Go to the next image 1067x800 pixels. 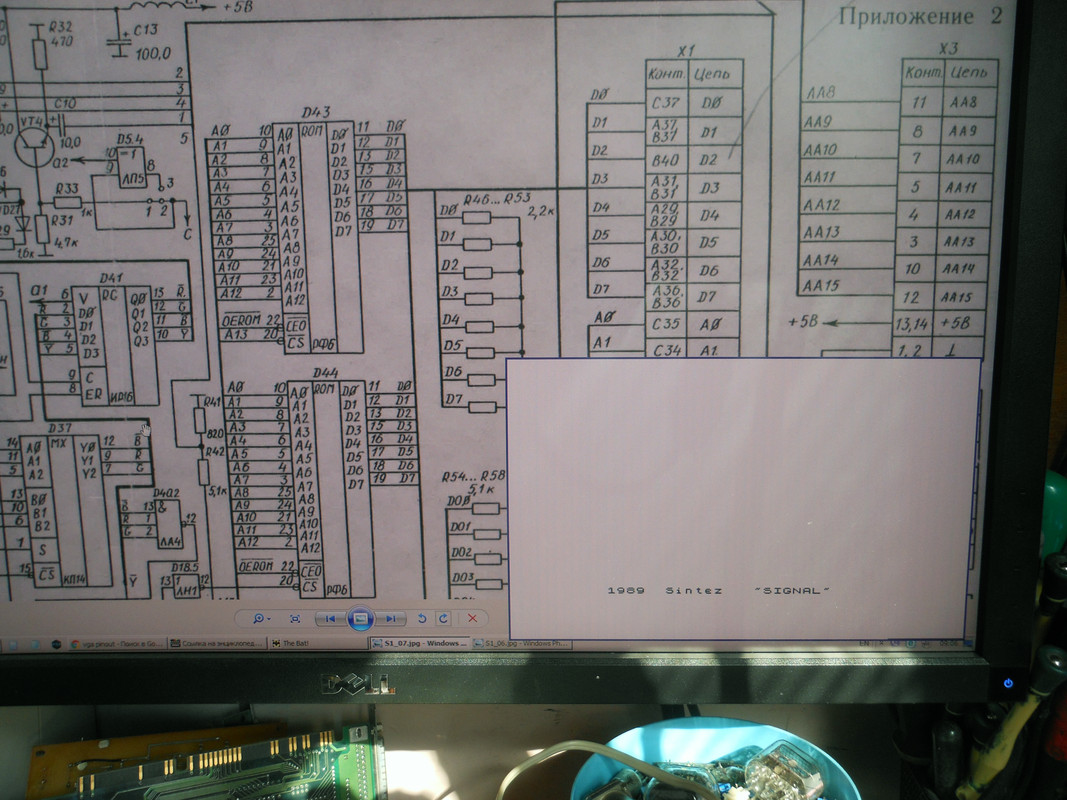391,618
